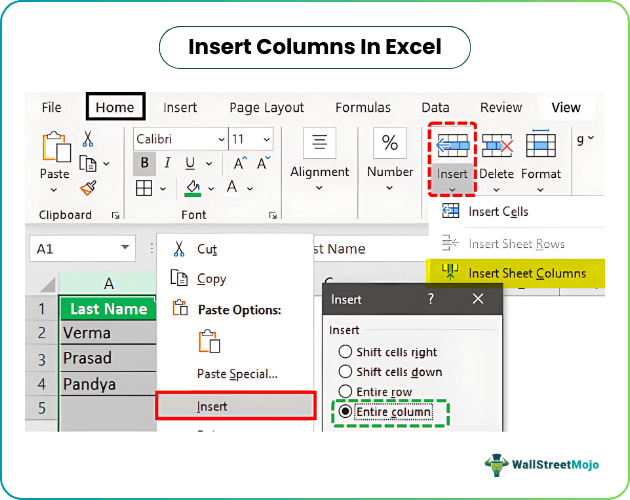Select Shift cells down option
Screen dimensions: 630x500
tap(345, 371)
